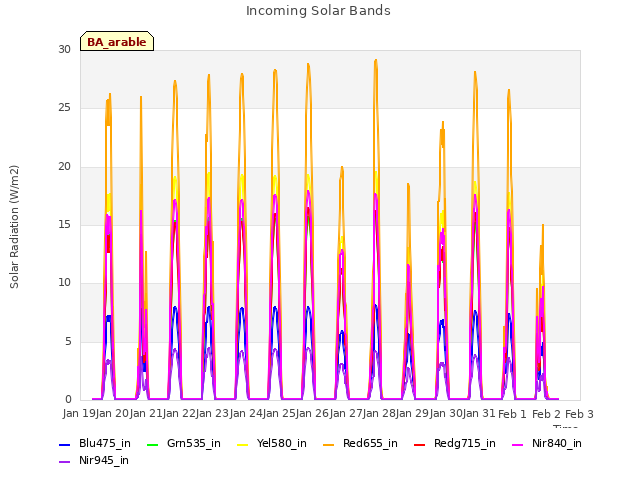
Task: Click the Jan 20 x-axis tick label
Action: 112,414
